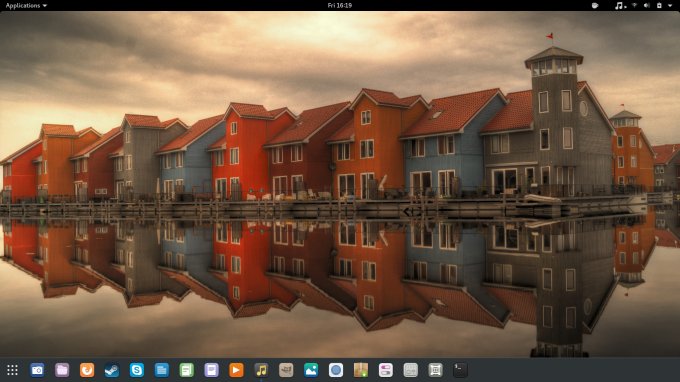Launch the tweak tool switches icon
680x382 pixels.
pos(386,370)
